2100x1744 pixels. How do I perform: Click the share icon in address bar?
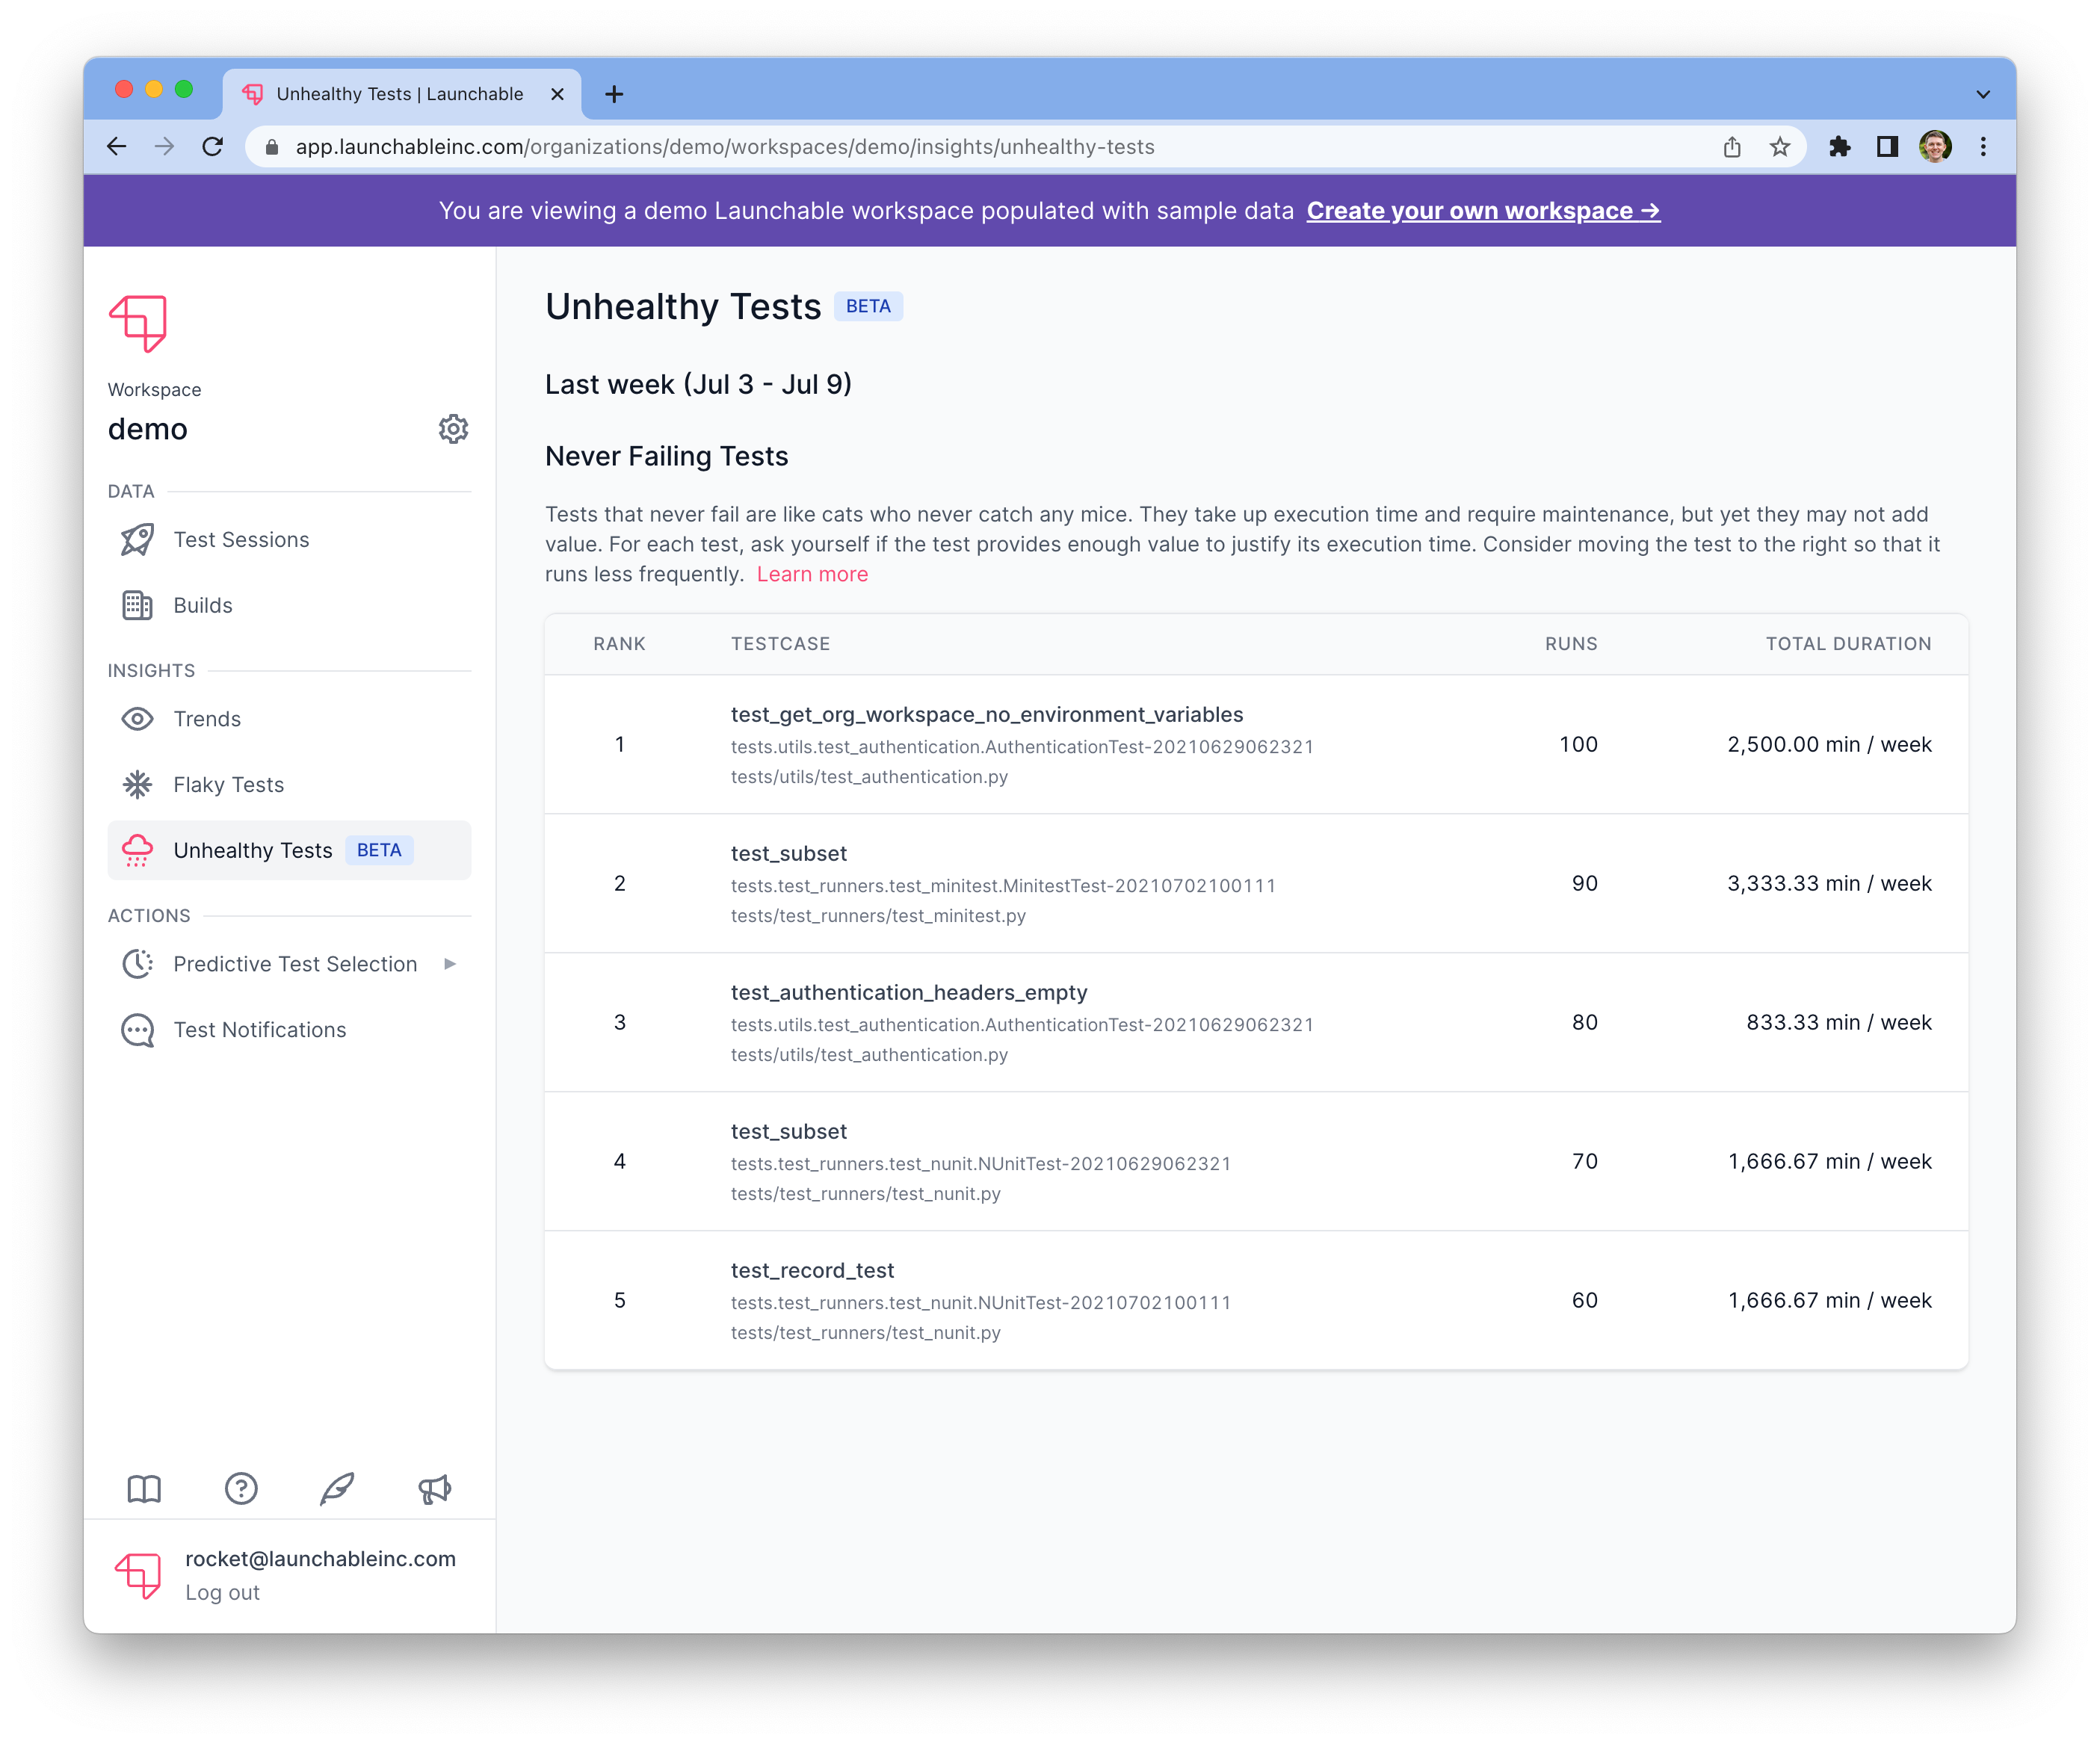[x=1732, y=147]
